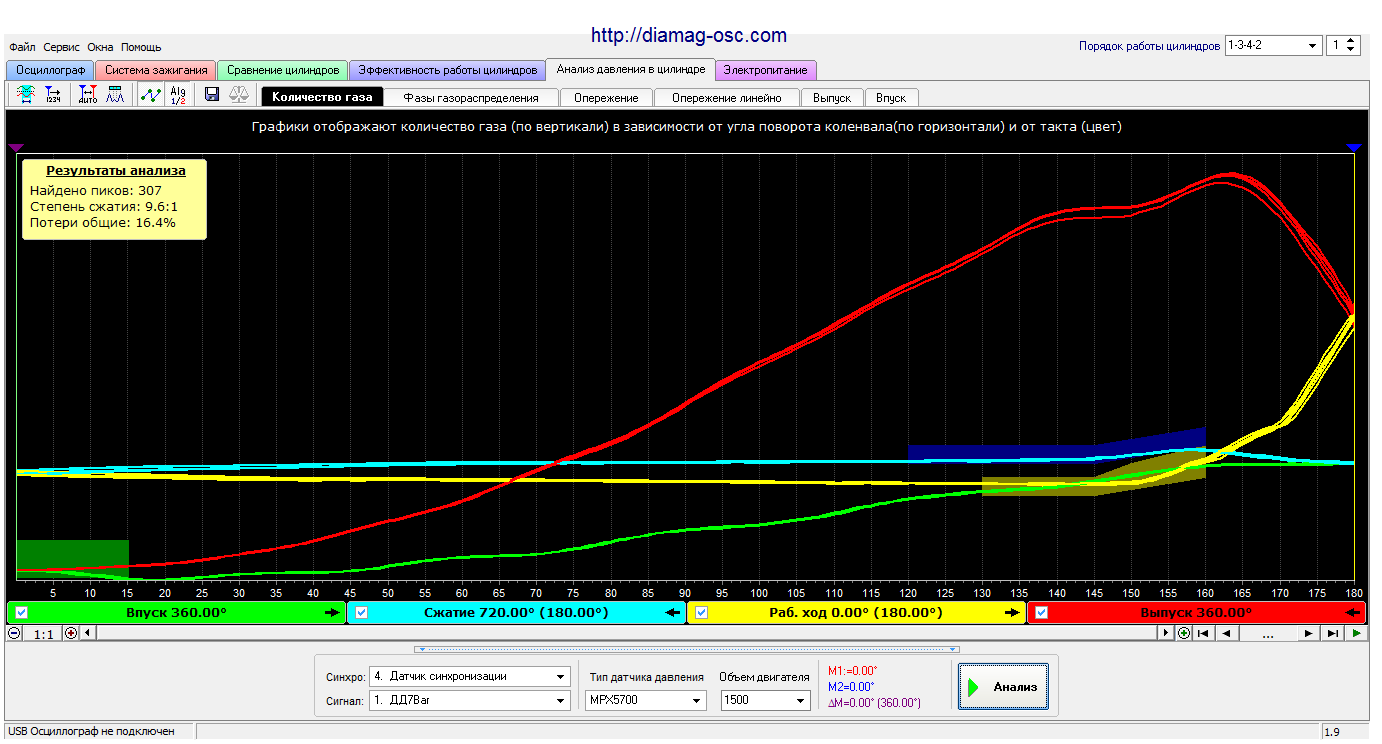Switch to the Сравнение цилиндров tab
Screen dimensions: 1382x744
tap(283, 70)
